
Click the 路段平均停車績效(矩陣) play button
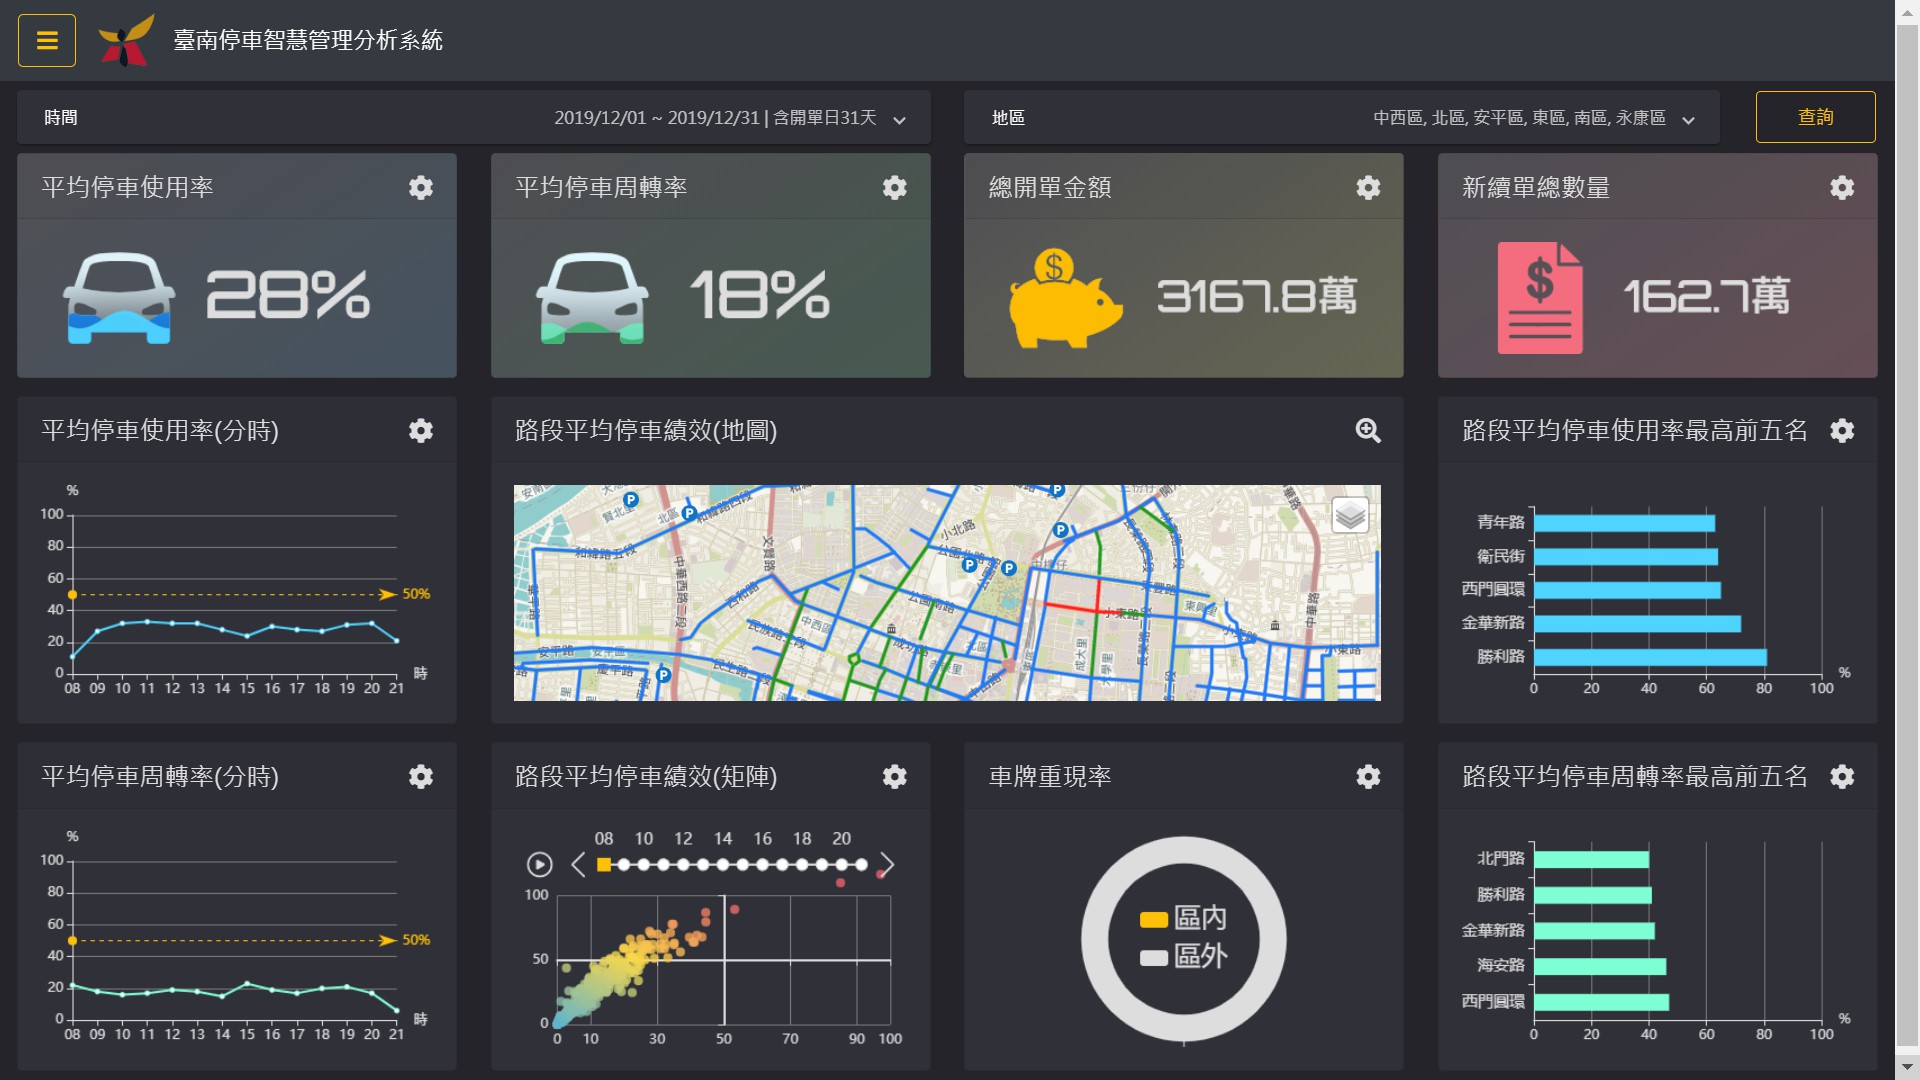click(x=541, y=864)
